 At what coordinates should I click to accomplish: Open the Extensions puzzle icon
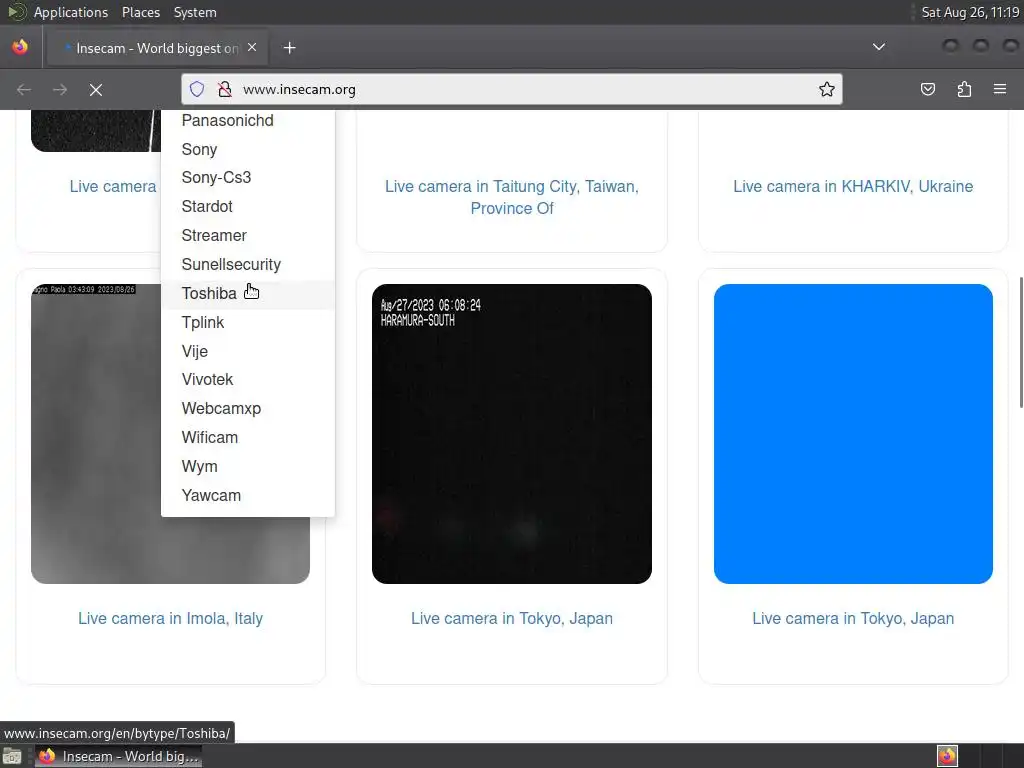click(964, 89)
